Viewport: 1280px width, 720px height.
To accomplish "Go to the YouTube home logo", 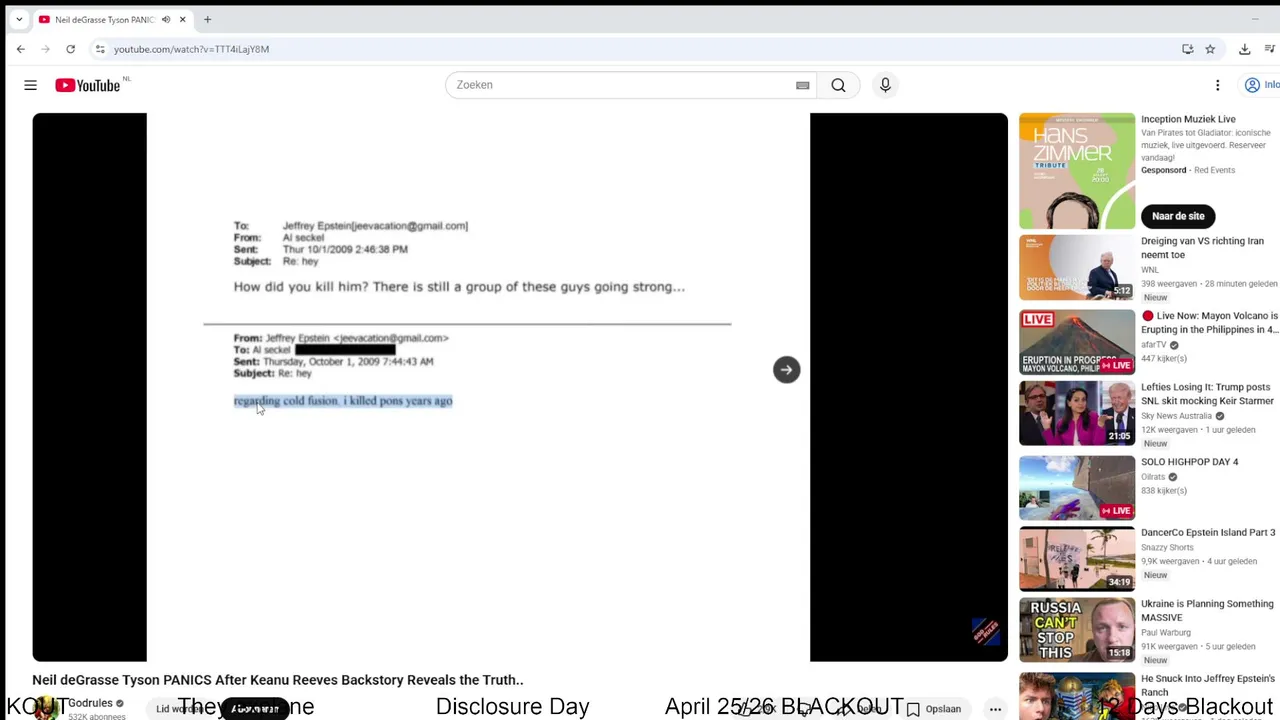I will pos(88,85).
